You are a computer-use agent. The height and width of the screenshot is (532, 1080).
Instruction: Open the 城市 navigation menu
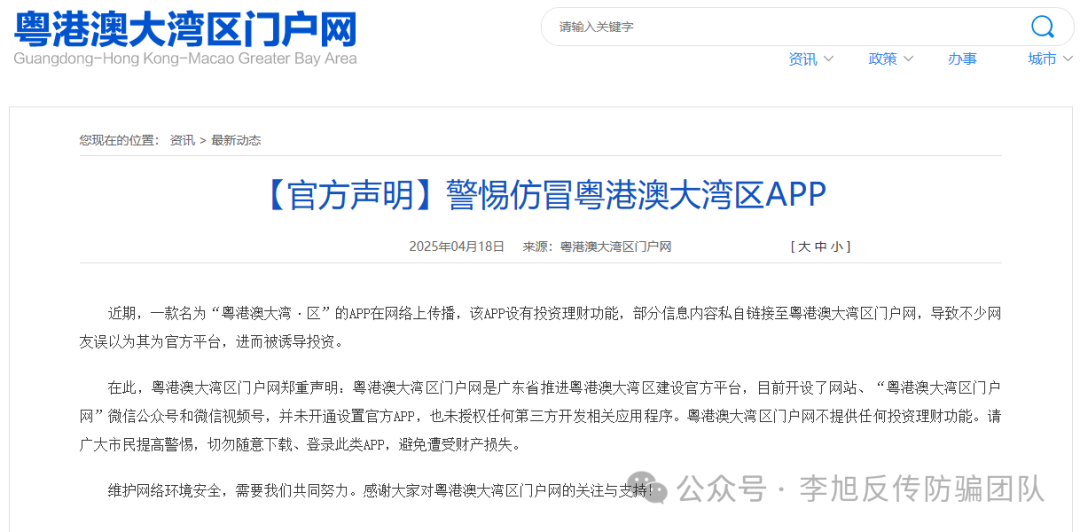pos(1041,59)
